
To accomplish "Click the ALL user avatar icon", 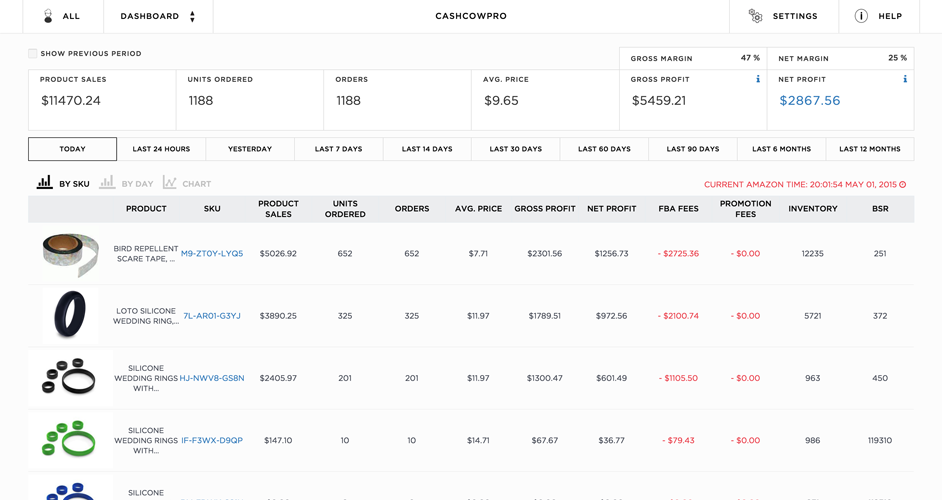I will [48, 16].
